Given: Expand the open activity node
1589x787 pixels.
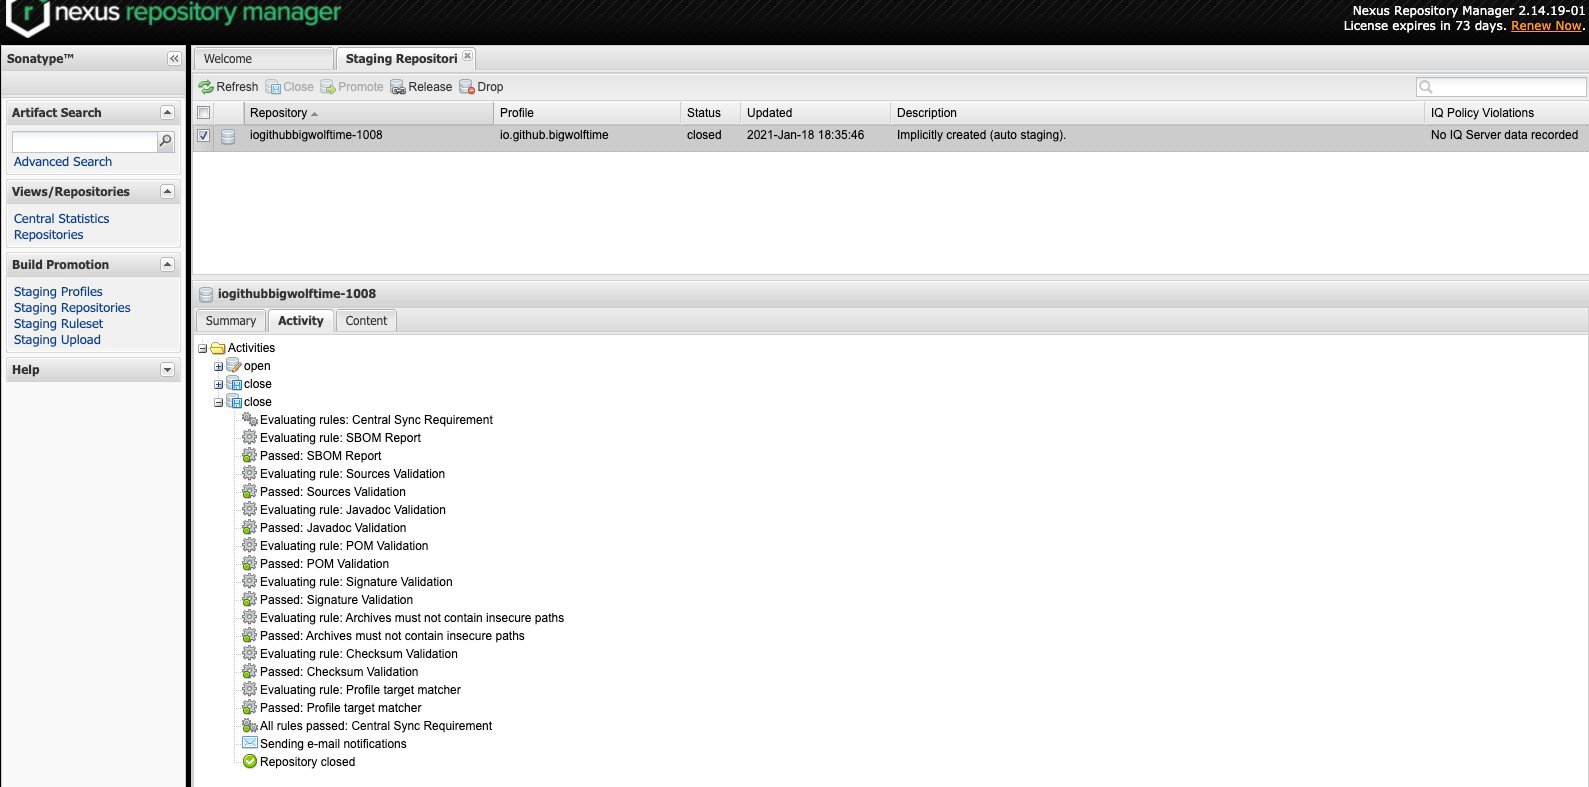Looking at the screenshot, I should 219,367.
